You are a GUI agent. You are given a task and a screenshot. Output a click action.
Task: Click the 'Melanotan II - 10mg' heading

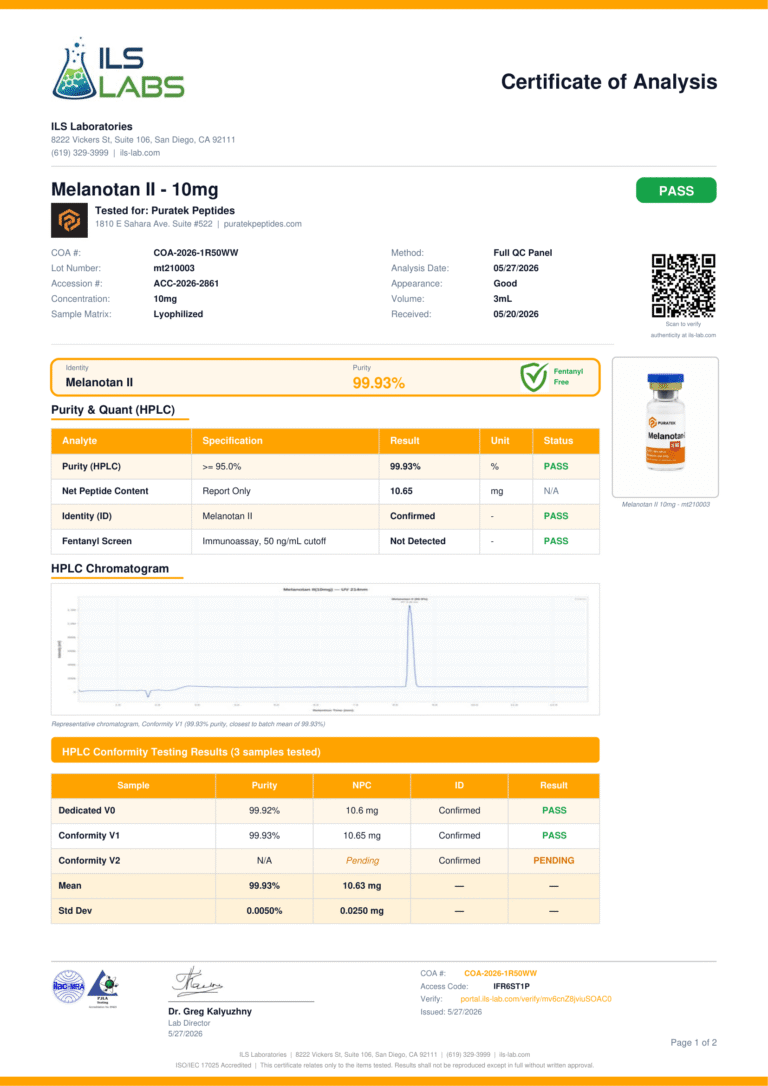point(134,189)
